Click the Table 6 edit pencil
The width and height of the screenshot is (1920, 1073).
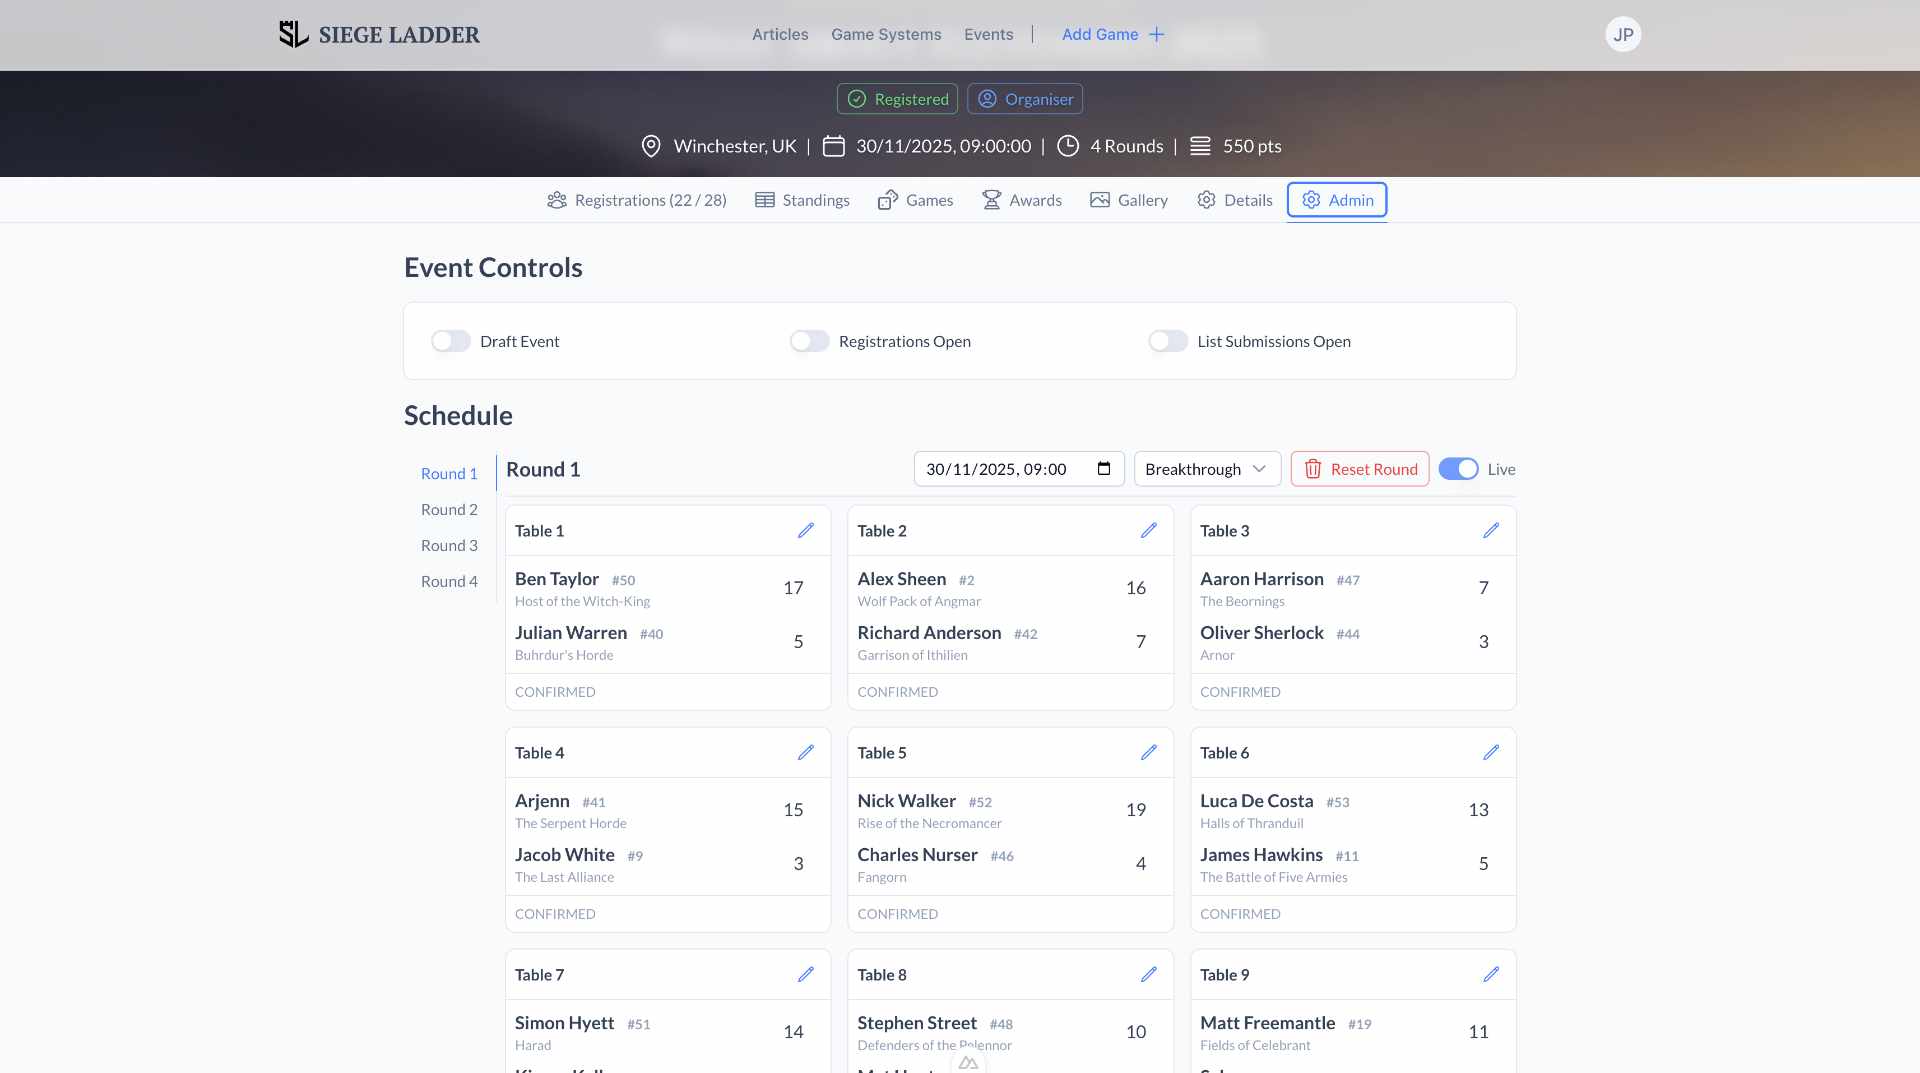pyautogui.click(x=1490, y=753)
